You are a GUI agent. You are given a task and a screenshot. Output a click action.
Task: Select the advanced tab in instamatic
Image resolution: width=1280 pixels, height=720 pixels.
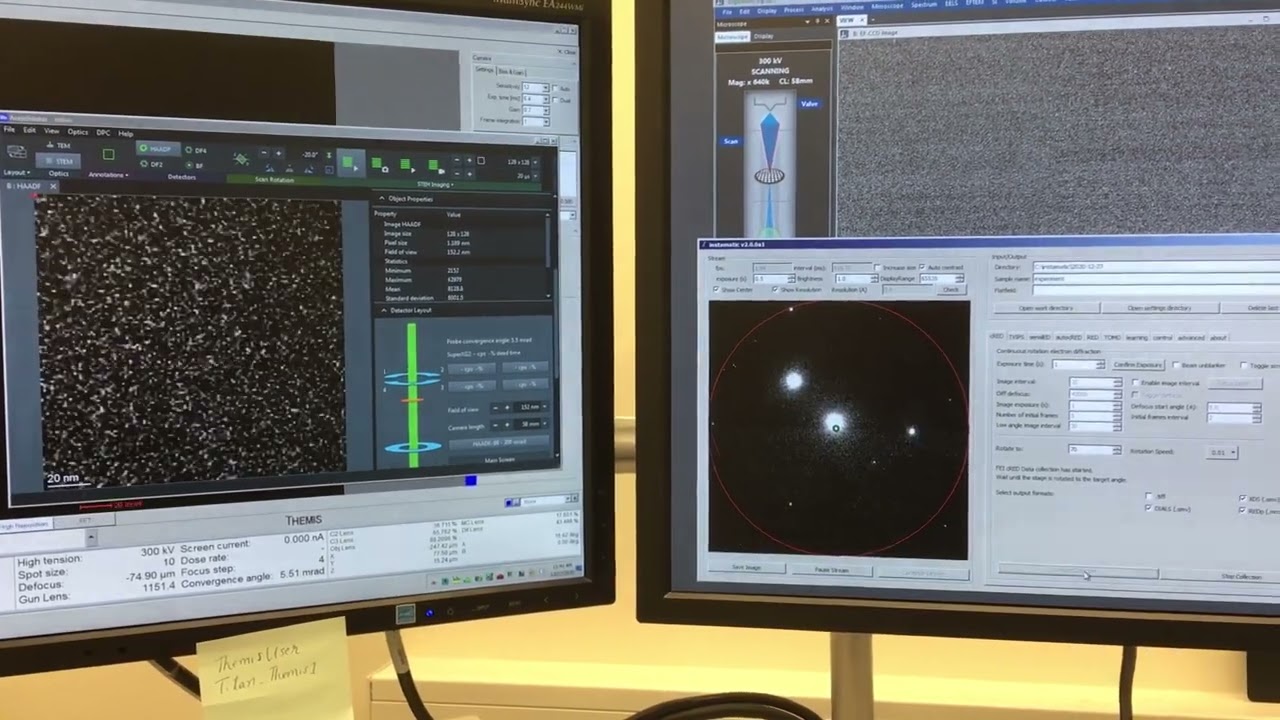click(x=1191, y=337)
